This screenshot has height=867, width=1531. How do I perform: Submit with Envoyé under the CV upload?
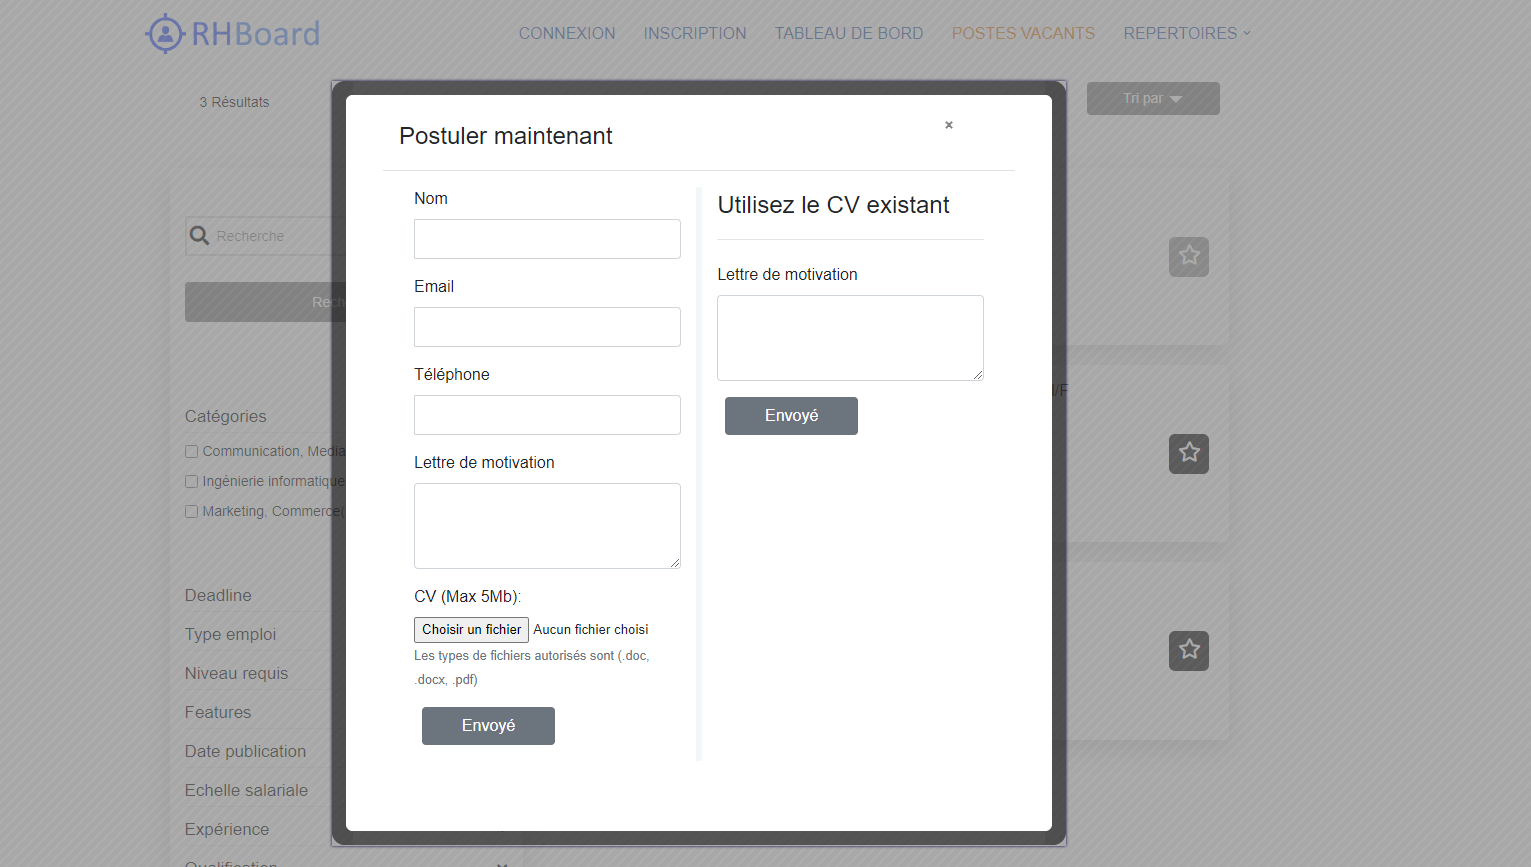point(488,726)
